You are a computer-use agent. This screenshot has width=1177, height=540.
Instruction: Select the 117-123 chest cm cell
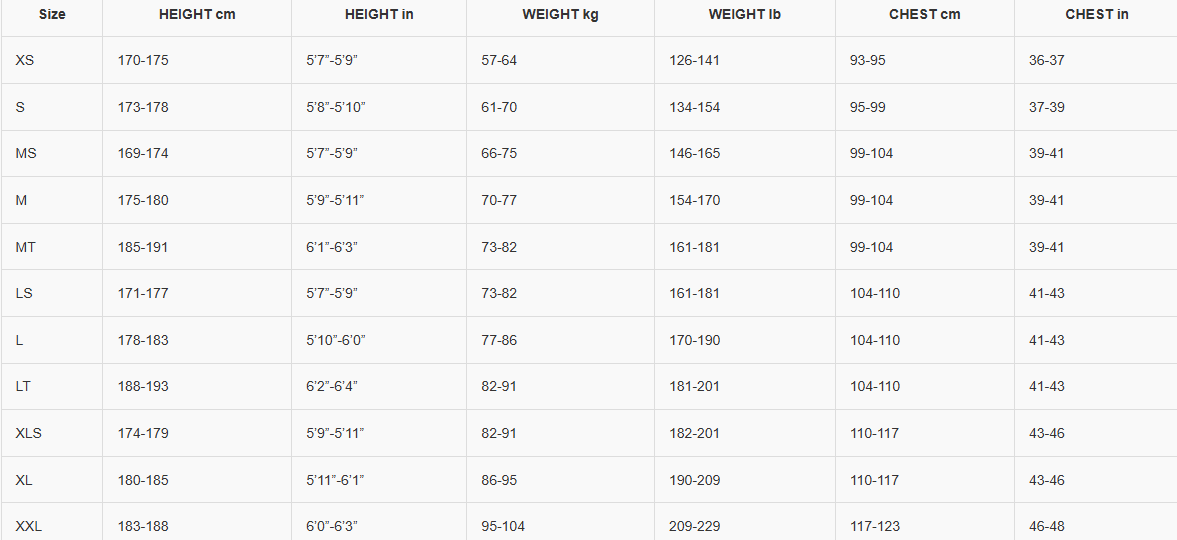pos(875,526)
